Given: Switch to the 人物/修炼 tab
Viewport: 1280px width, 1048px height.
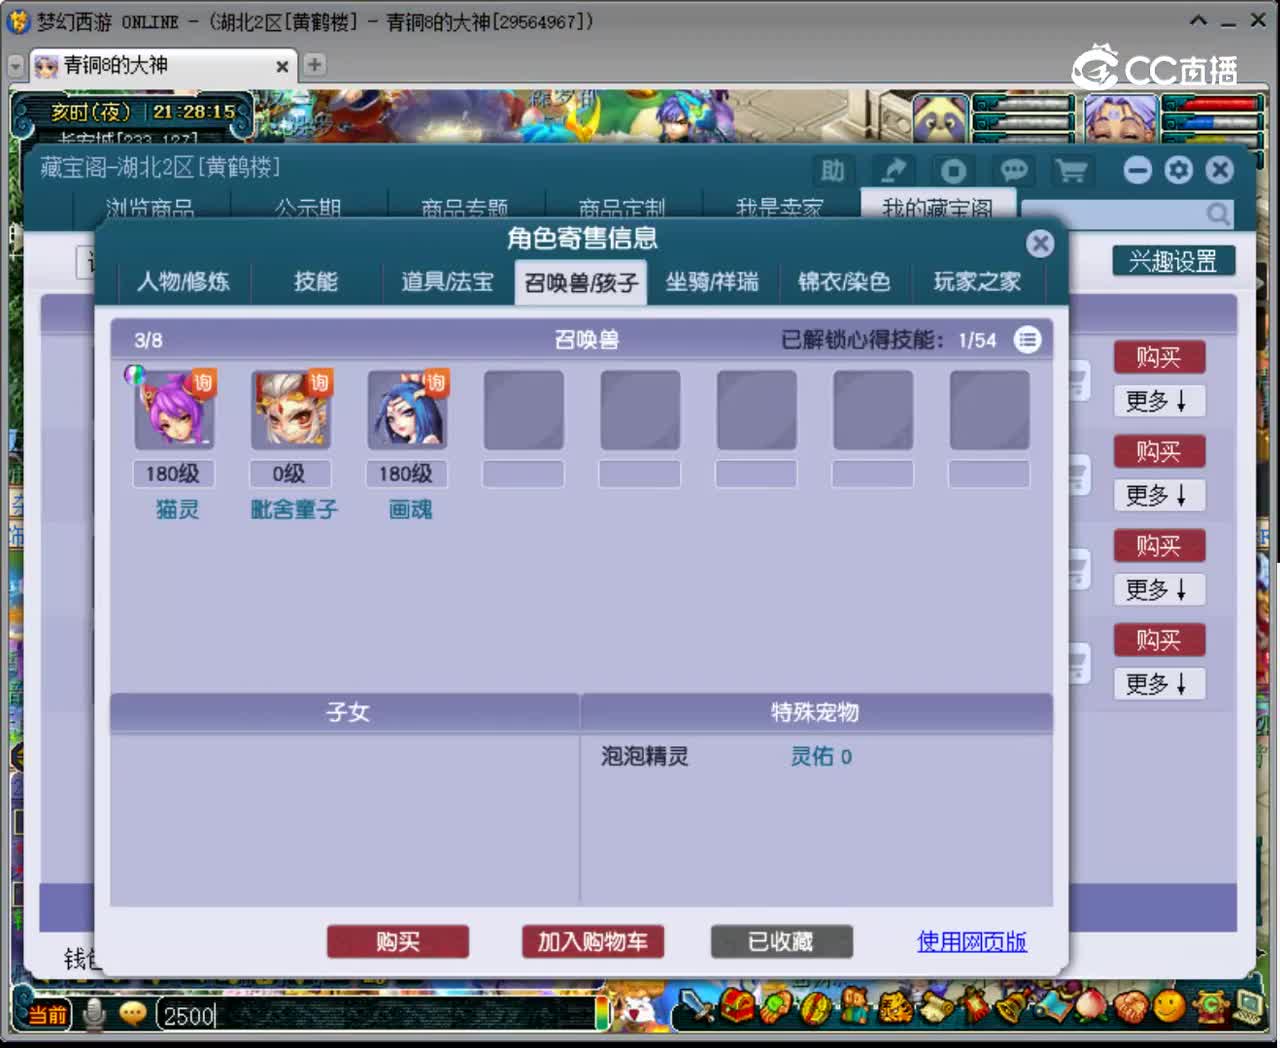Looking at the screenshot, I should tap(183, 282).
